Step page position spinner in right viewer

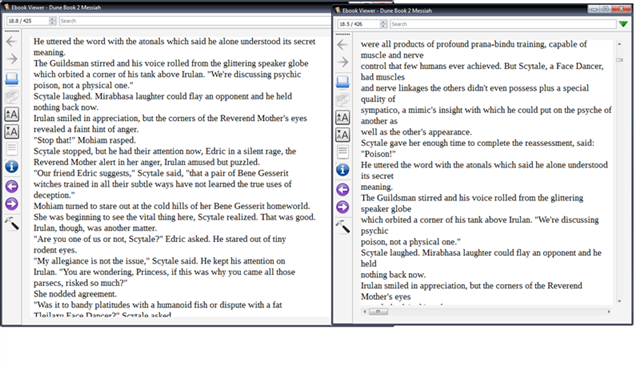383,24
